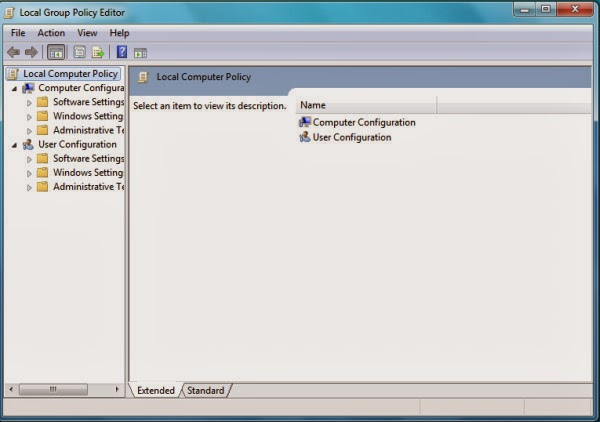Expand Administrative Templates under User Configuration

point(29,188)
